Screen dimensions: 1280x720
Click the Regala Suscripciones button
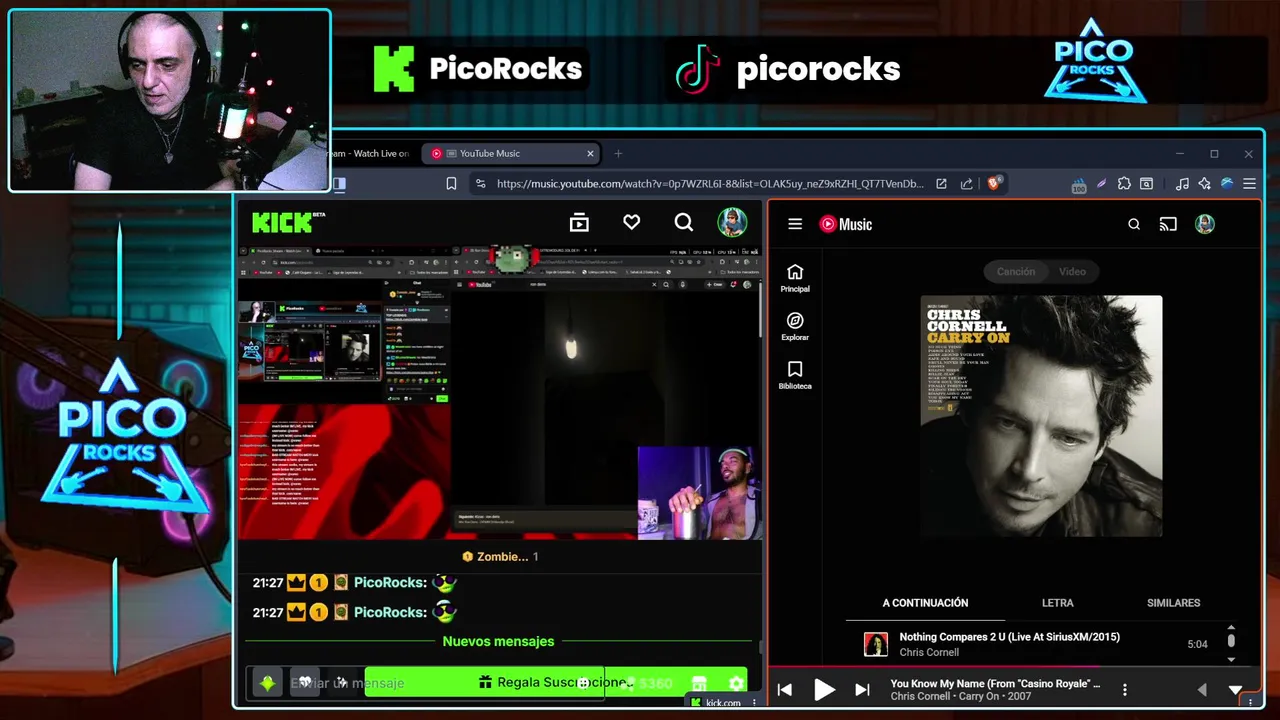point(556,682)
